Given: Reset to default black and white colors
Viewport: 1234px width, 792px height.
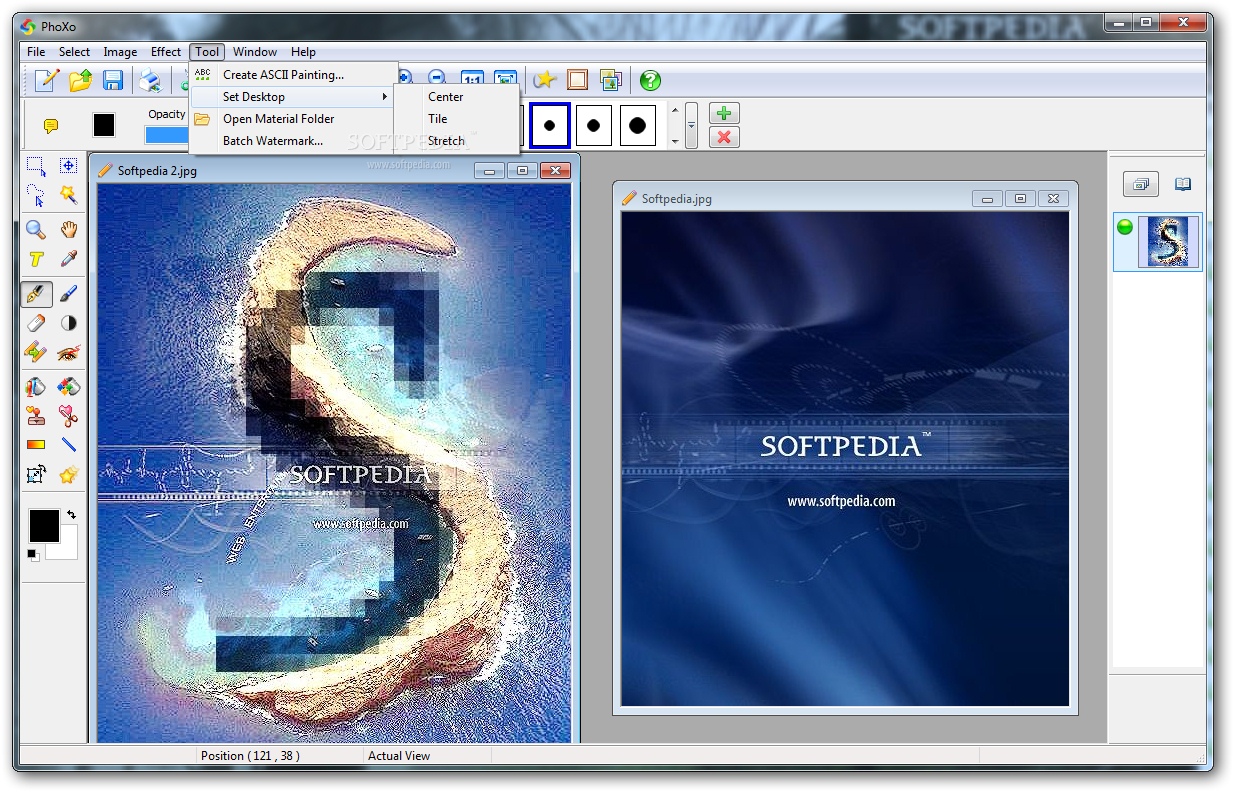Looking at the screenshot, I should (x=33, y=554).
